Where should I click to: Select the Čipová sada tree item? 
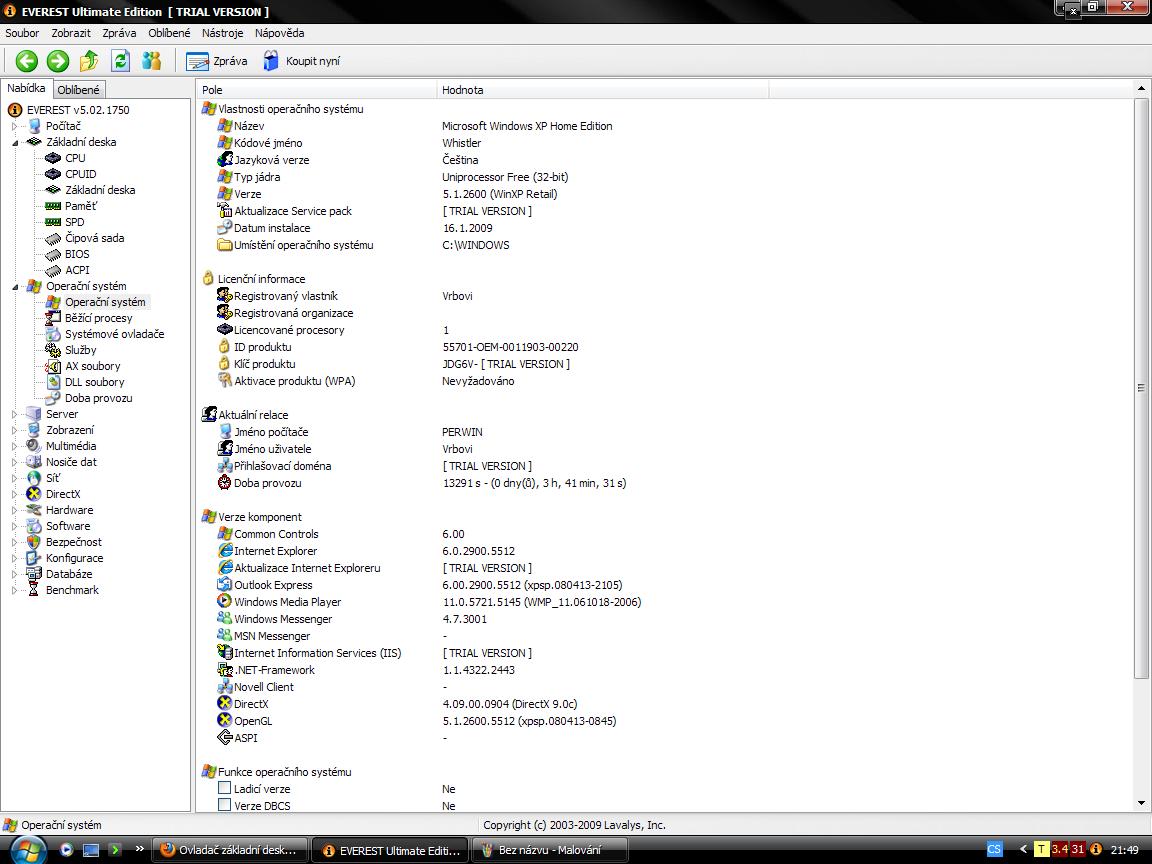click(x=94, y=238)
